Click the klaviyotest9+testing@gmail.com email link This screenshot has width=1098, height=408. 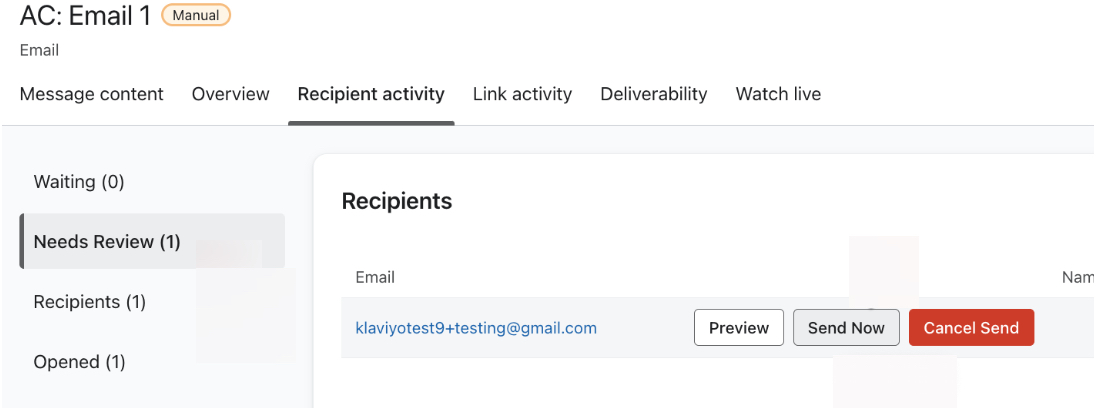[476, 328]
